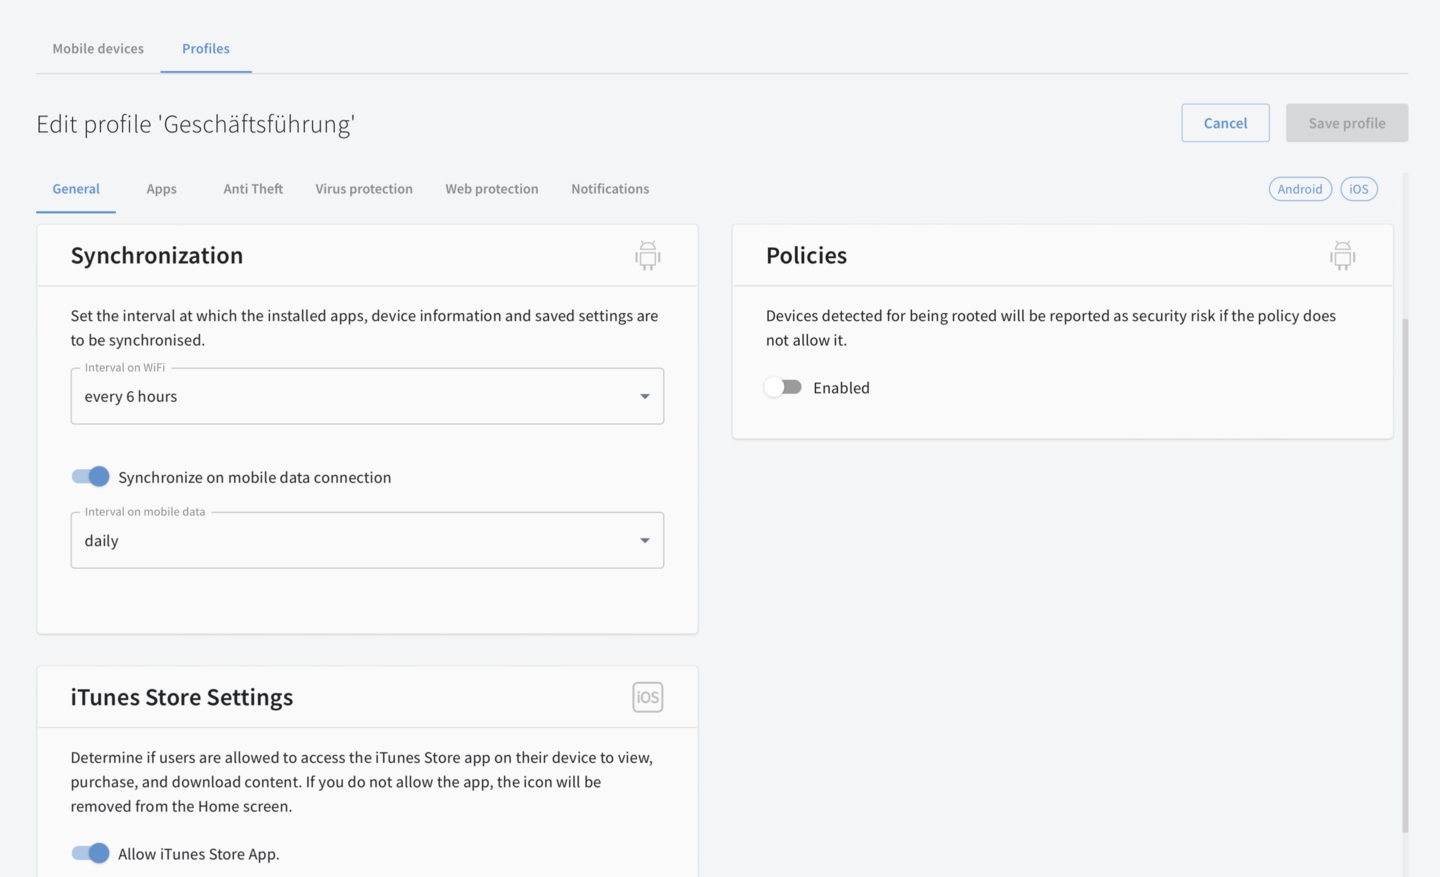Switch to the Notifications tab
The height and width of the screenshot is (877, 1440).
point(610,189)
